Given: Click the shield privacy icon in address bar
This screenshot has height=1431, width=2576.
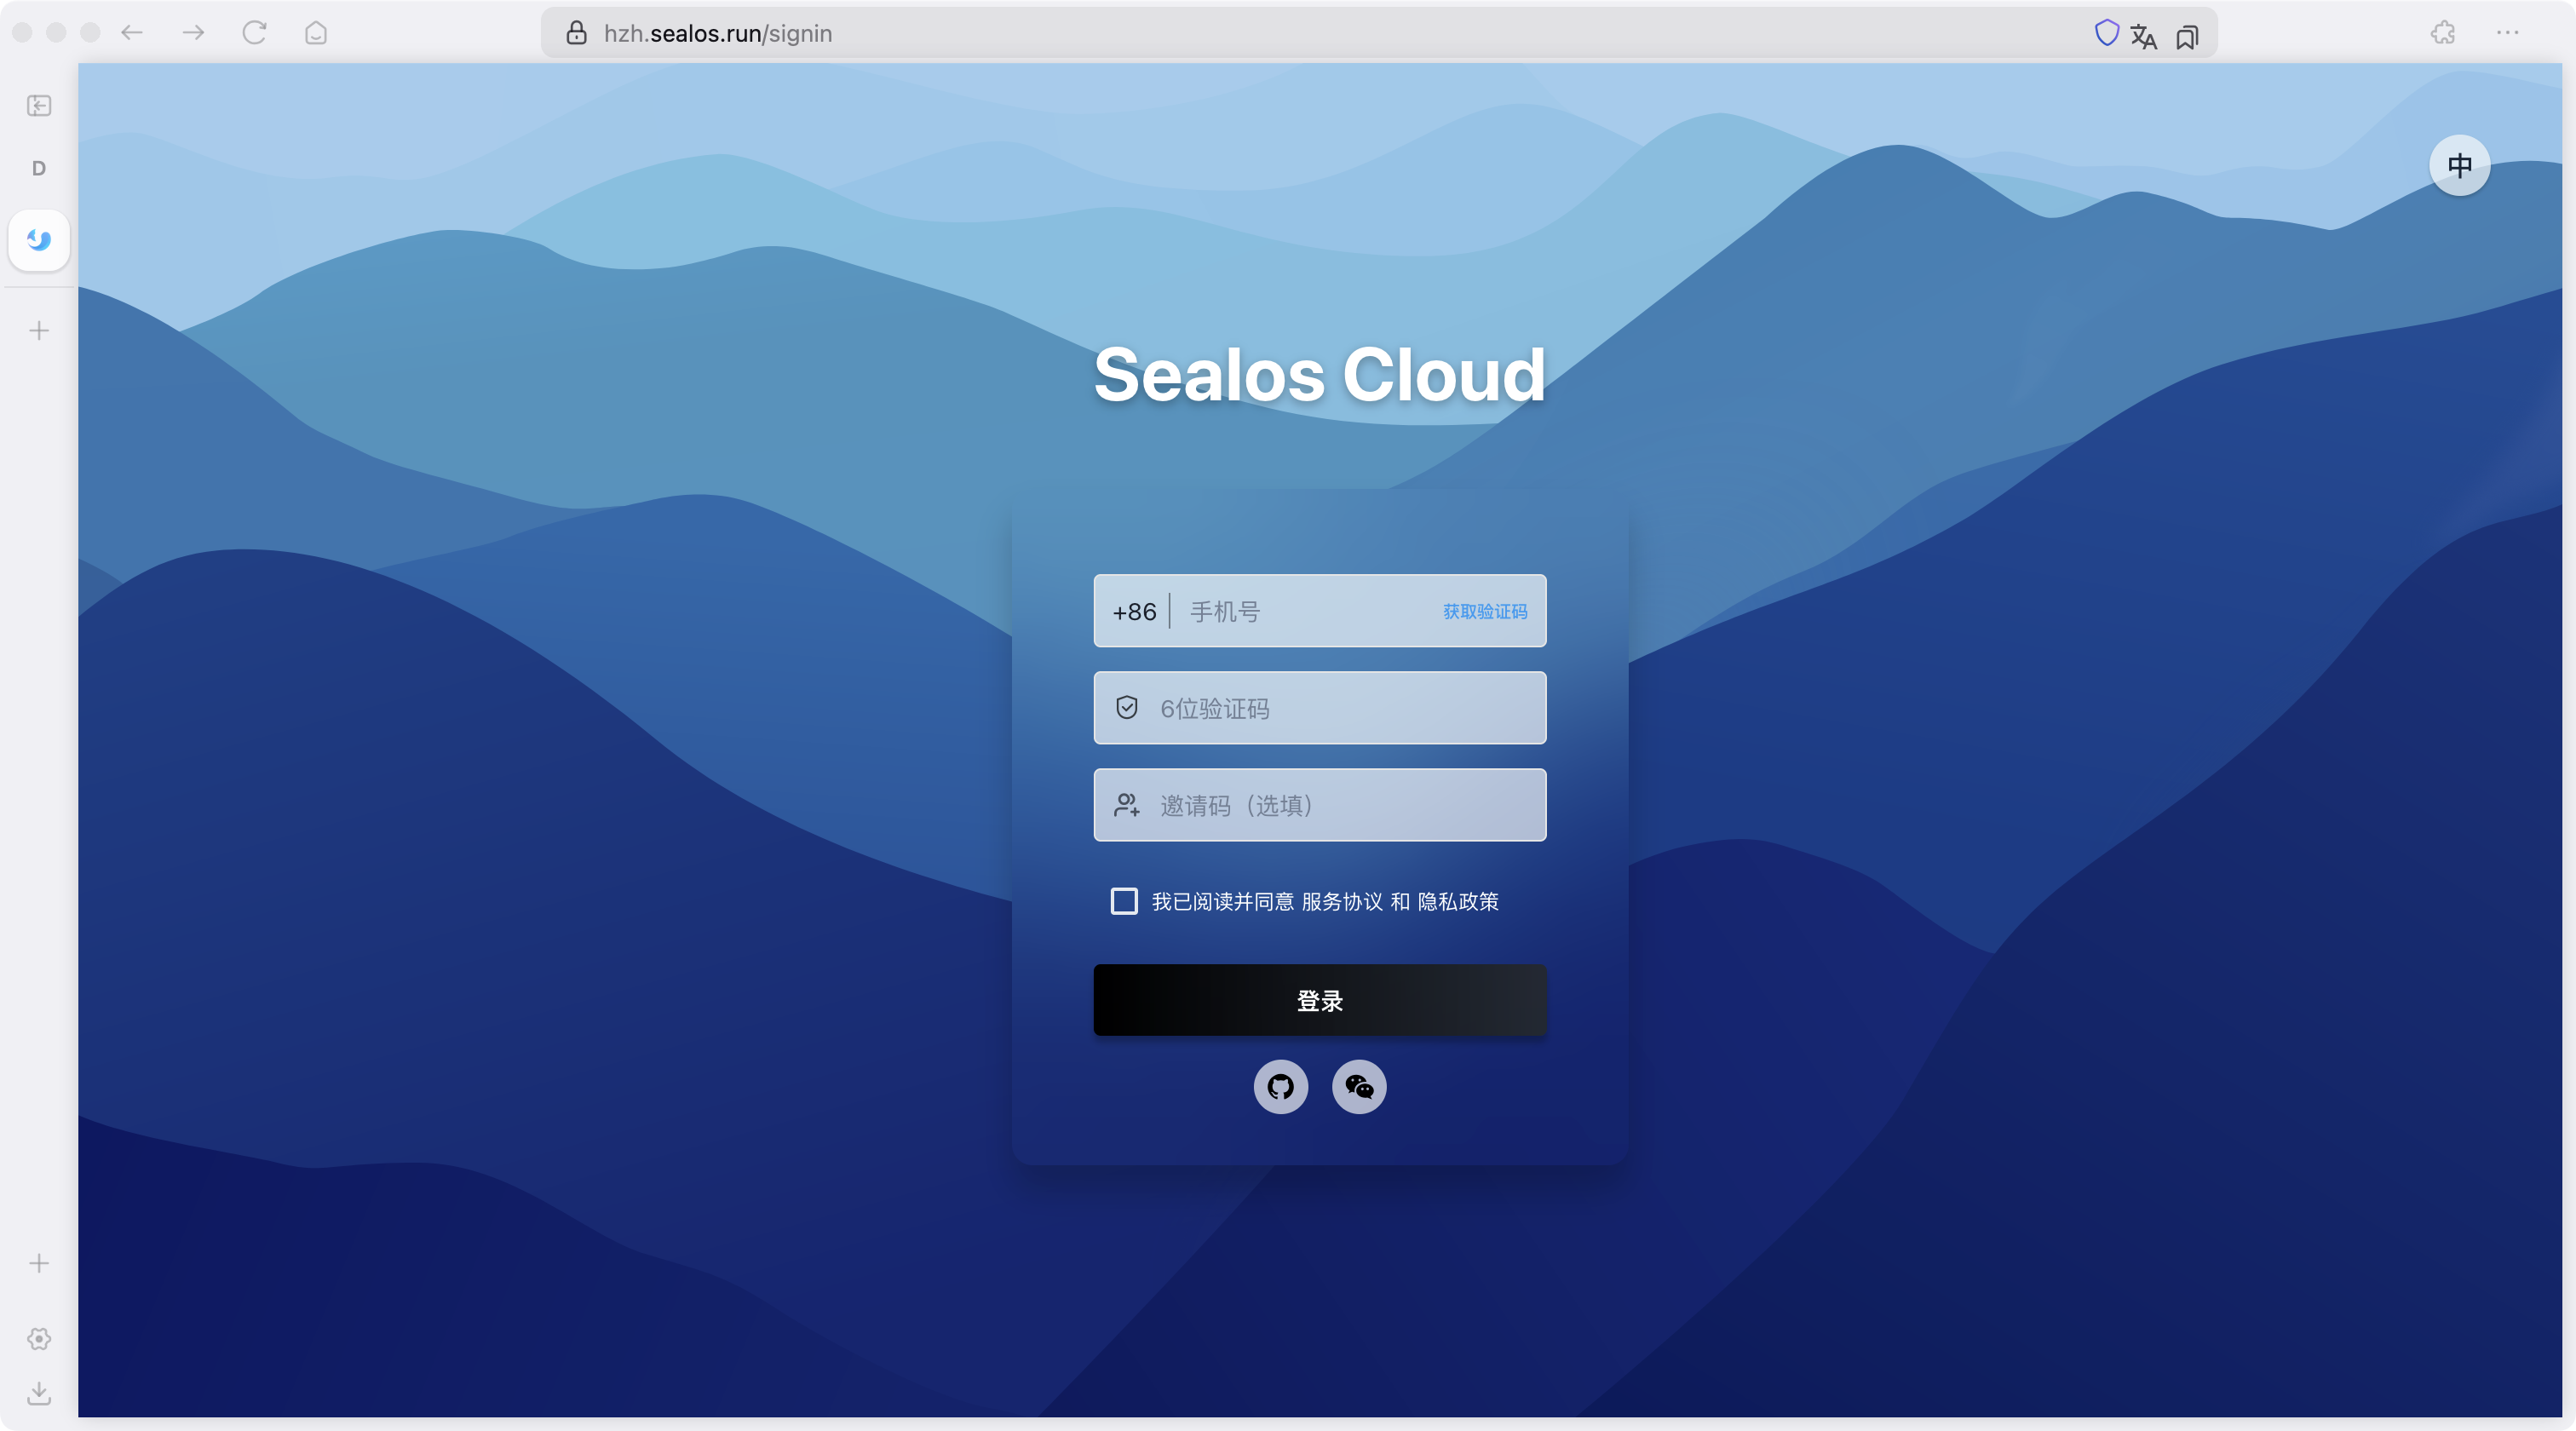Looking at the screenshot, I should 2106,33.
